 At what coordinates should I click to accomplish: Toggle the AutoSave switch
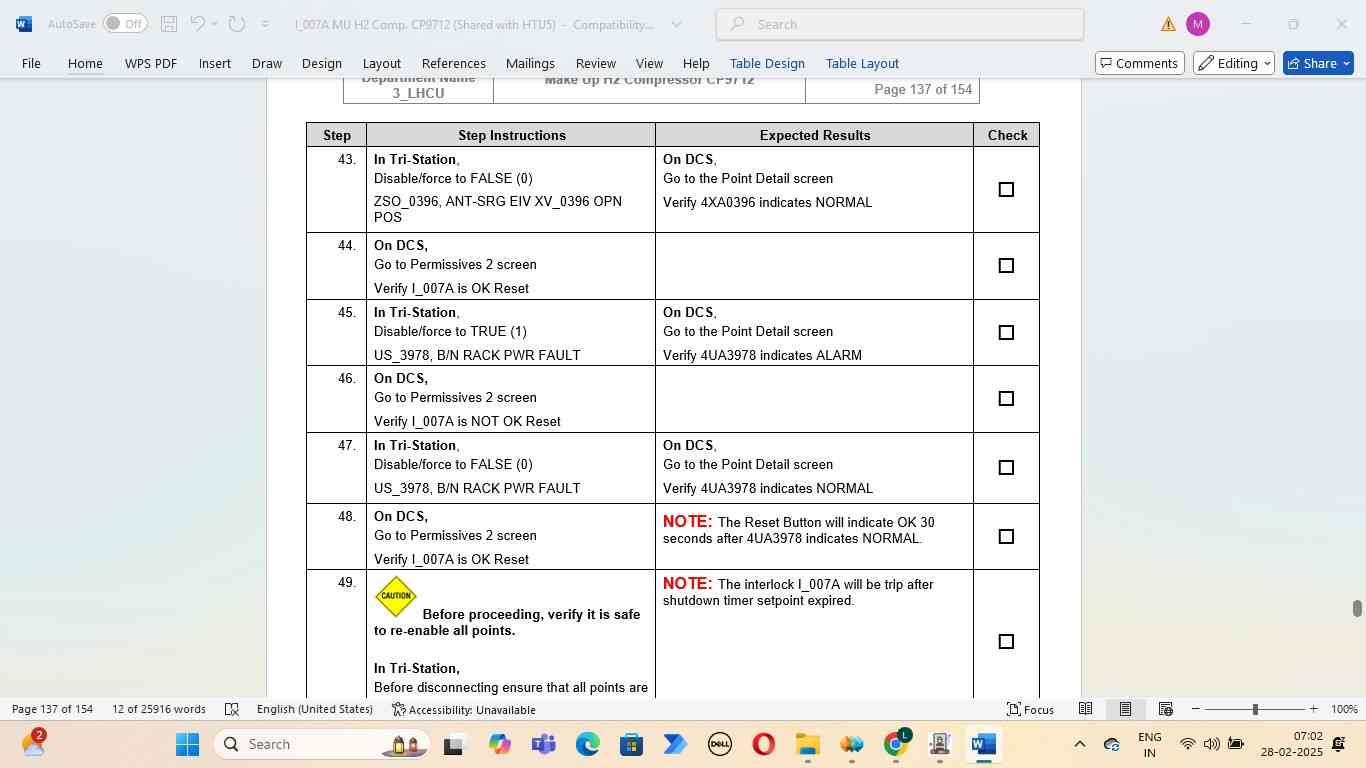(125, 24)
